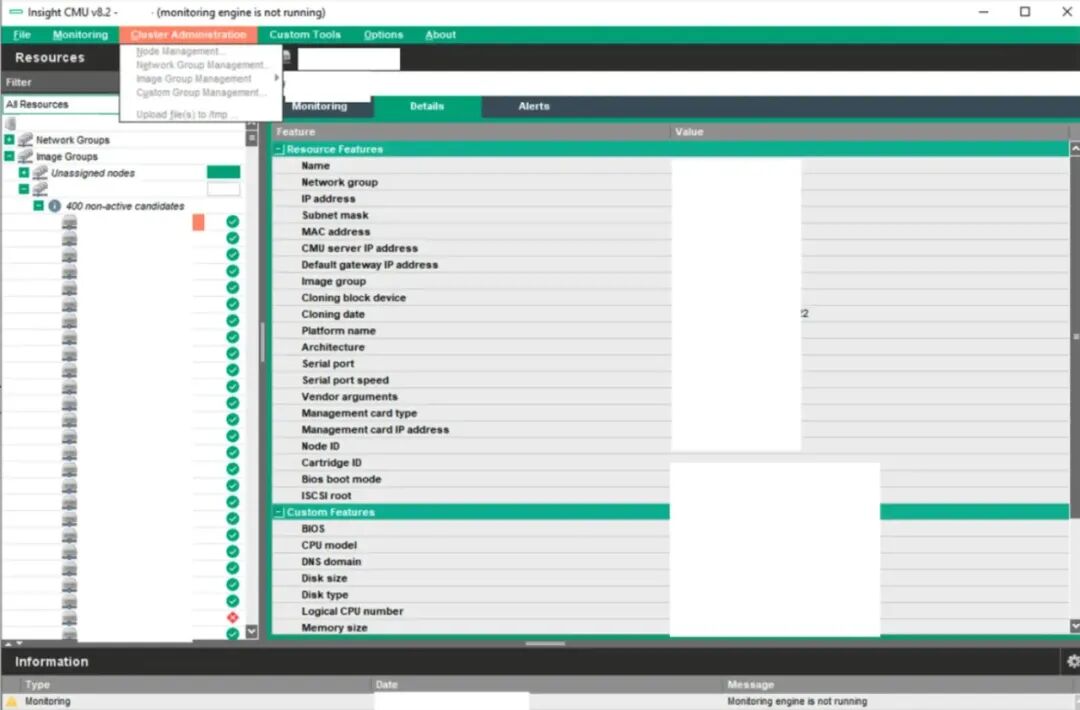Collapse the 400 non-active candidates node
The width and height of the screenshot is (1080, 710).
[x=39, y=206]
